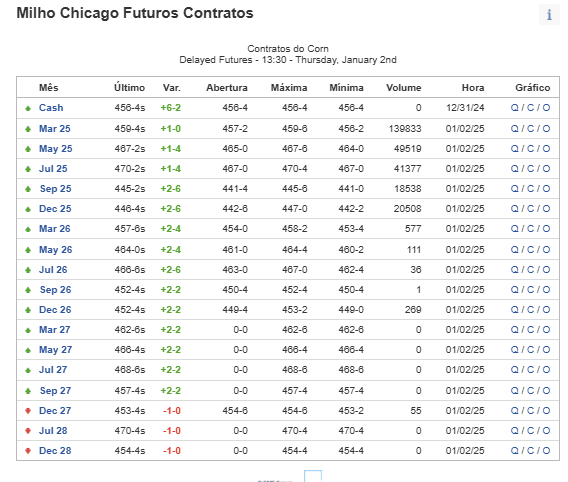Open the Cash contract link

click(51, 108)
